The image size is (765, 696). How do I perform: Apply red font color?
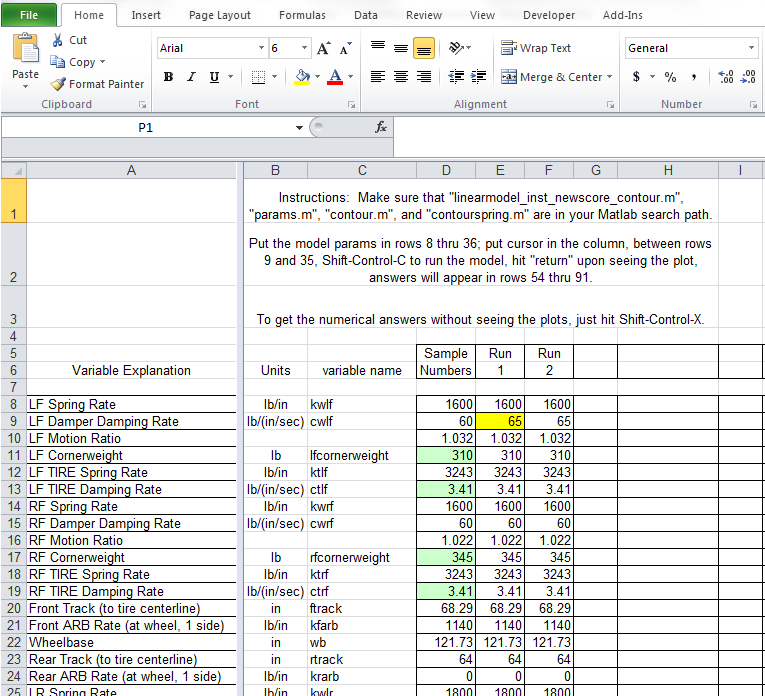pyautogui.click(x=335, y=77)
